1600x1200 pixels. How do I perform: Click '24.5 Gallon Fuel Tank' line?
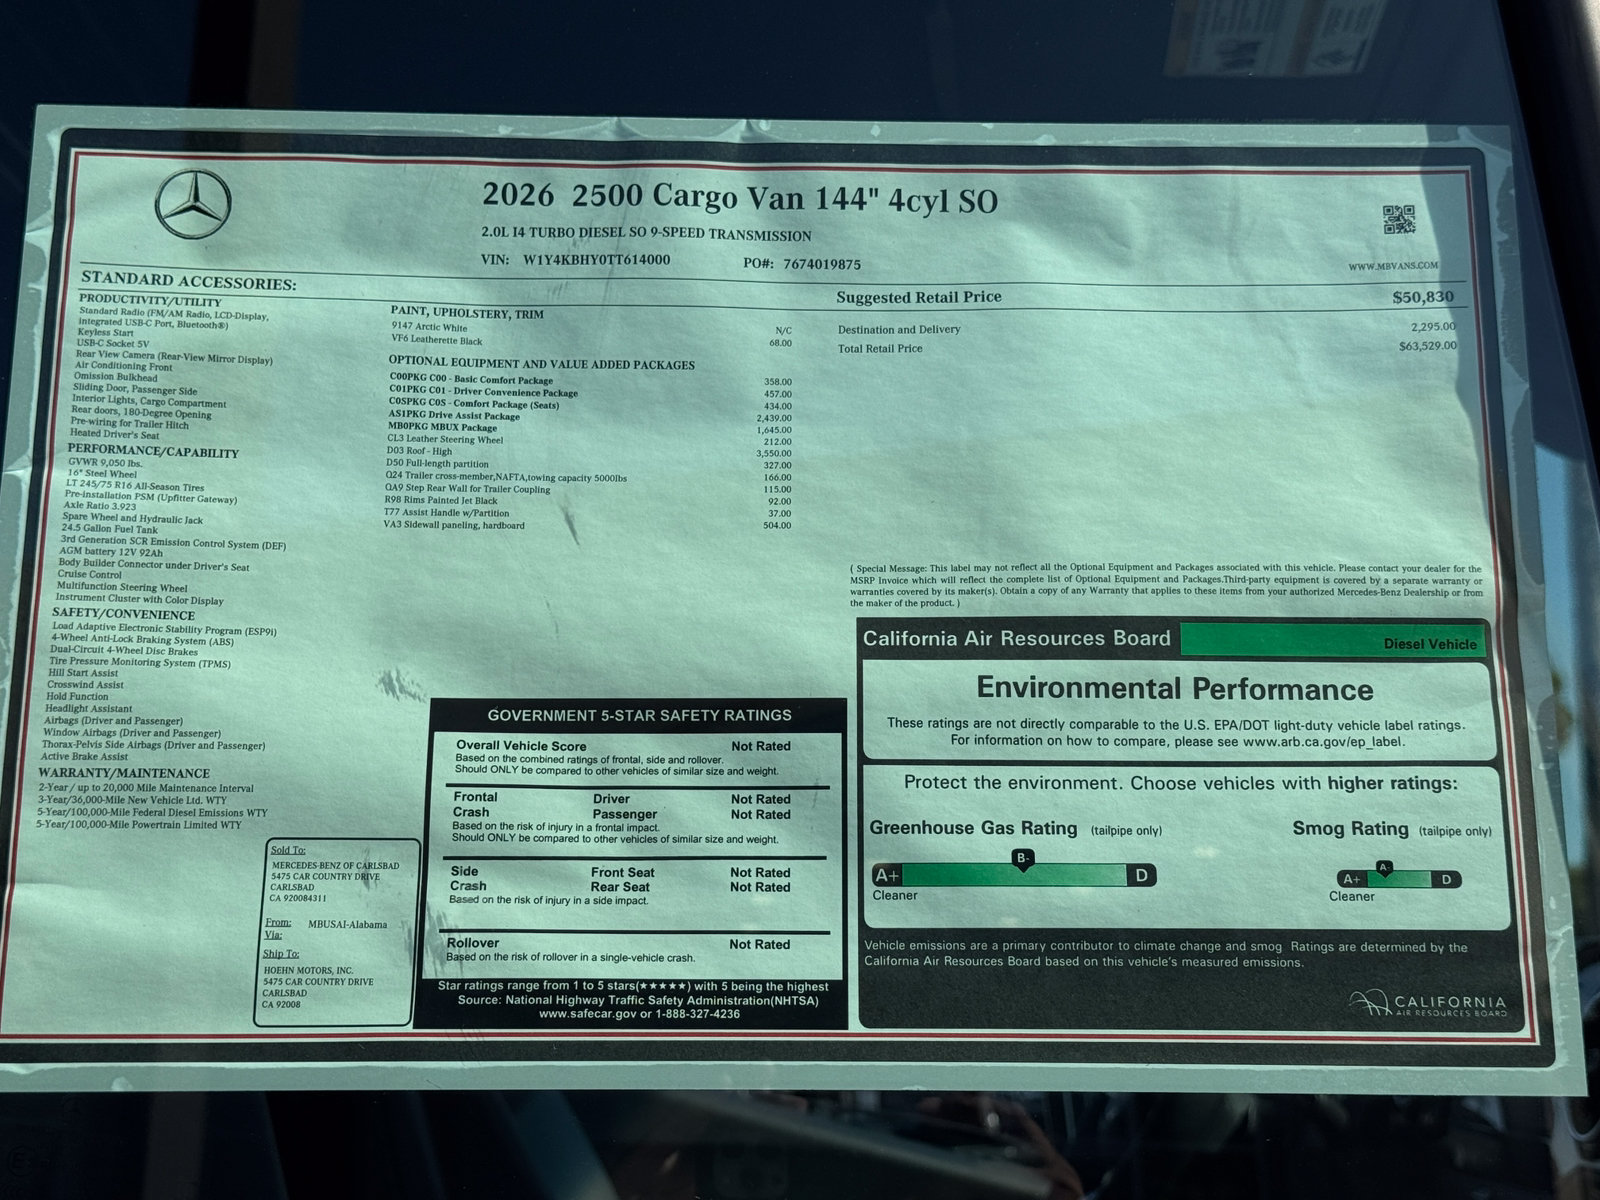pyautogui.click(x=110, y=528)
